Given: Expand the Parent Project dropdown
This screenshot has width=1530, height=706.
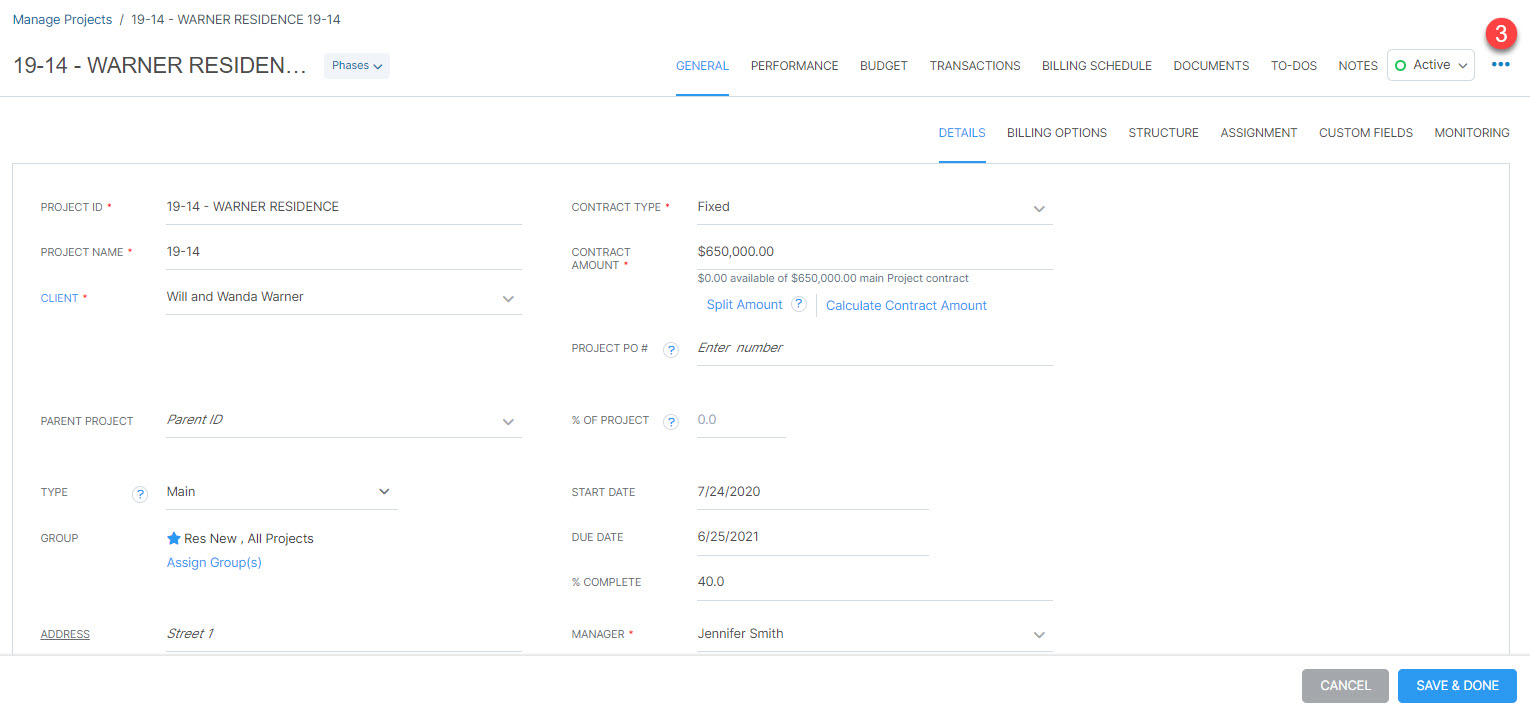Looking at the screenshot, I should tap(508, 421).
